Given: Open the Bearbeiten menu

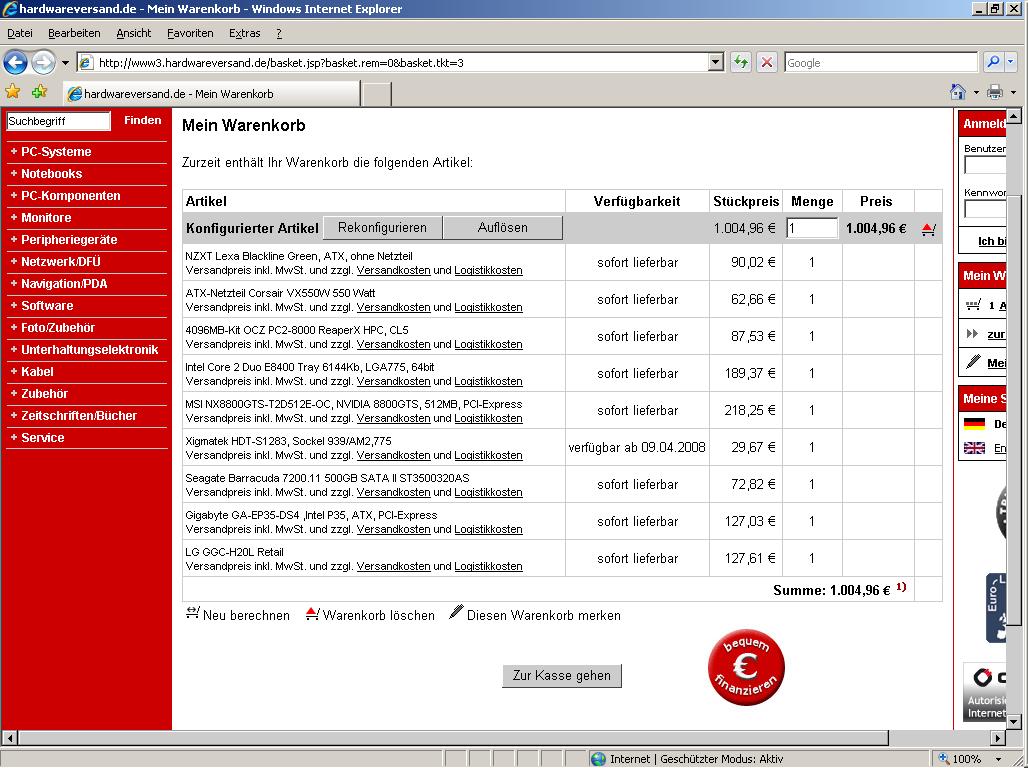Looking at the screenshot, I should [x=74, y=33].
